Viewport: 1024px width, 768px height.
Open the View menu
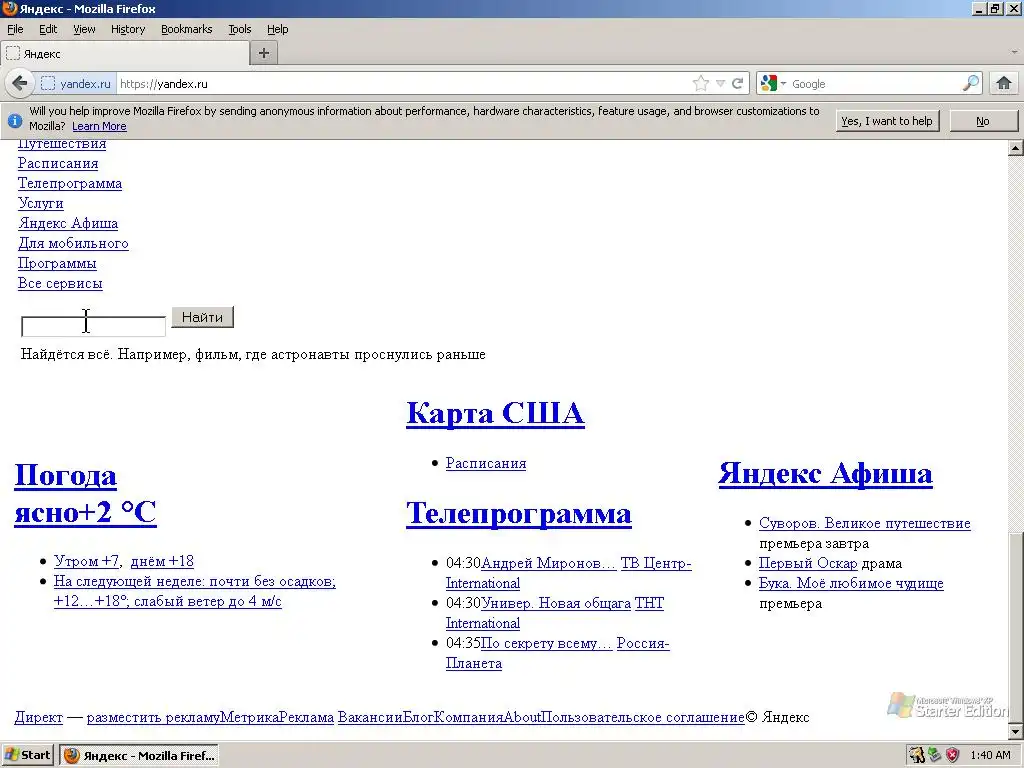84,29
